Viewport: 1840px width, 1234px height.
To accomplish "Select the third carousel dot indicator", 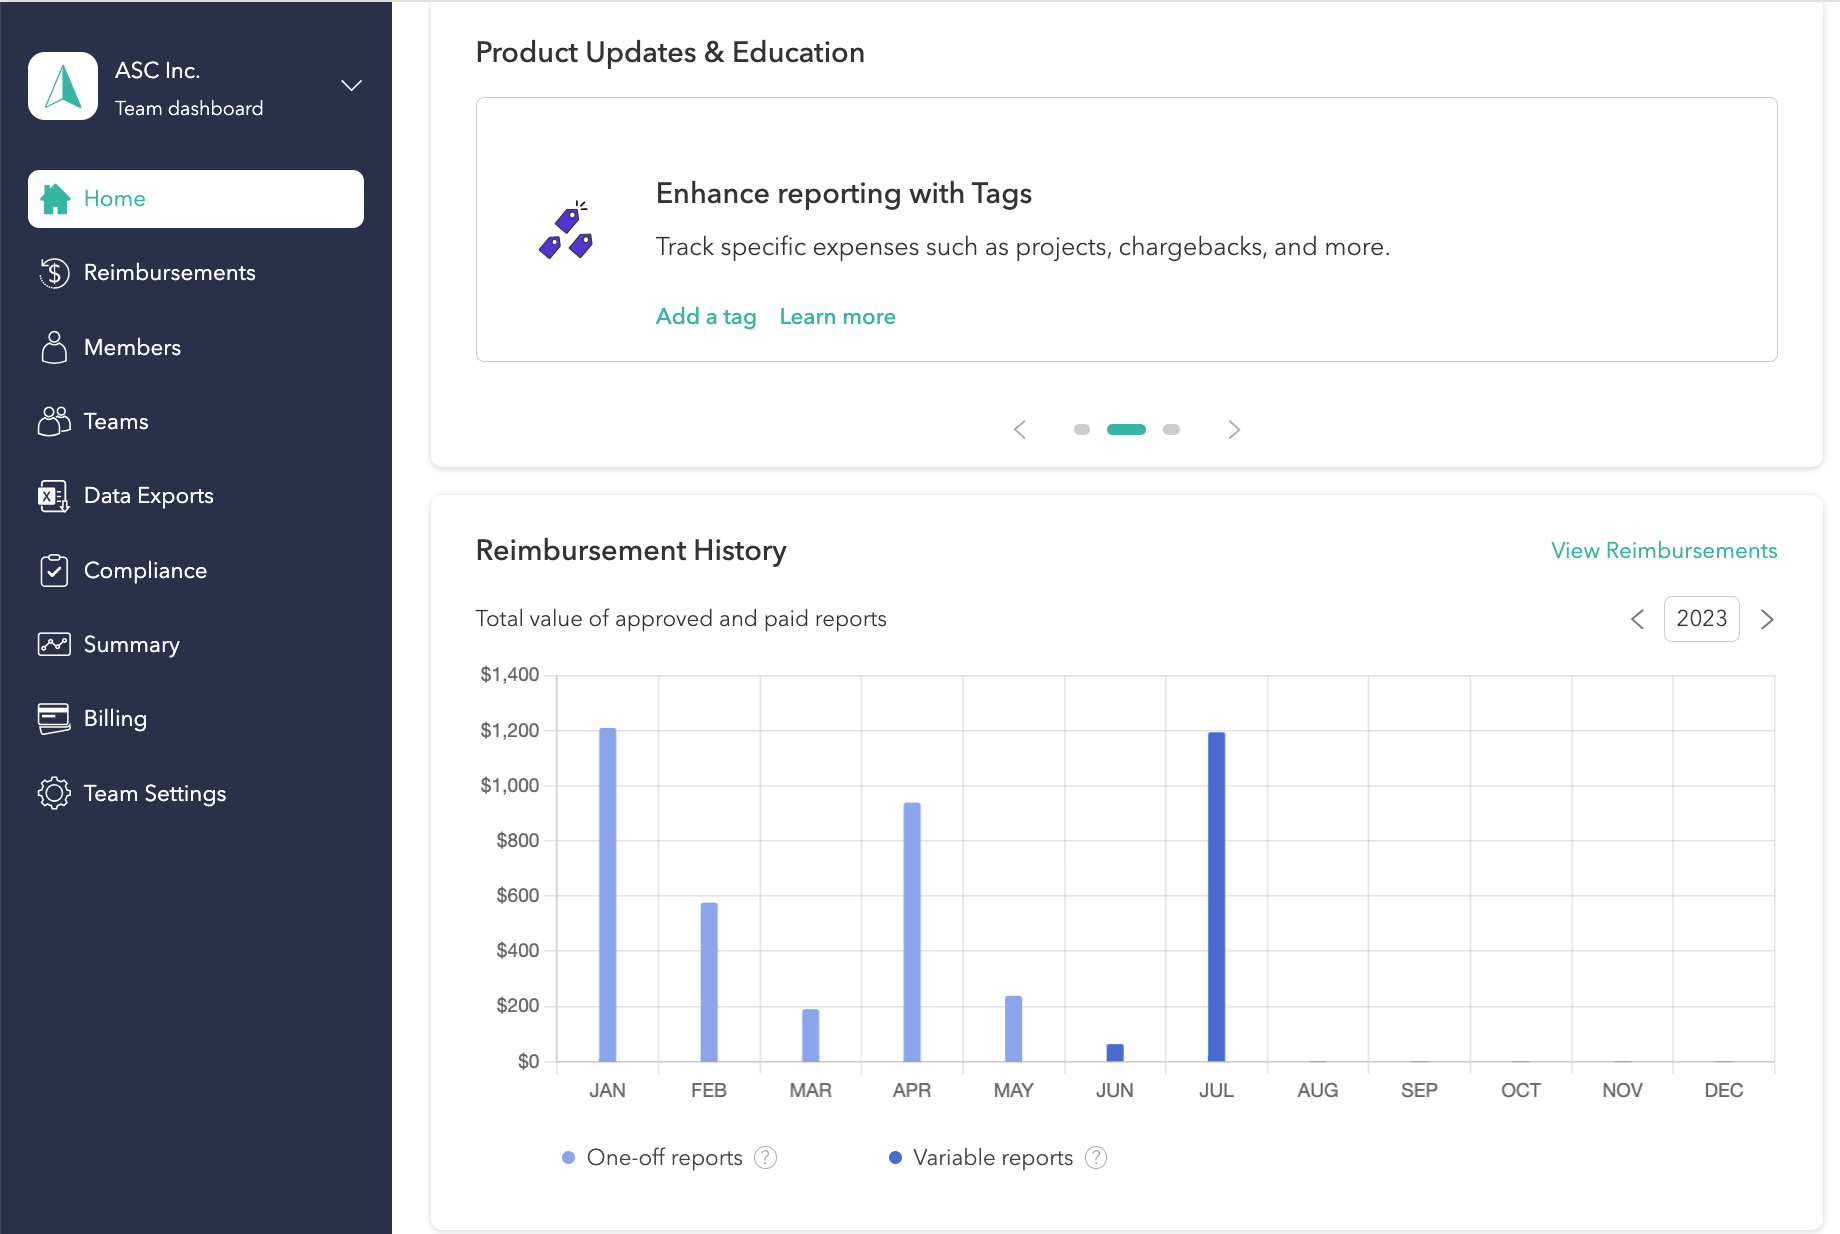I will [x=1171, y=430].
